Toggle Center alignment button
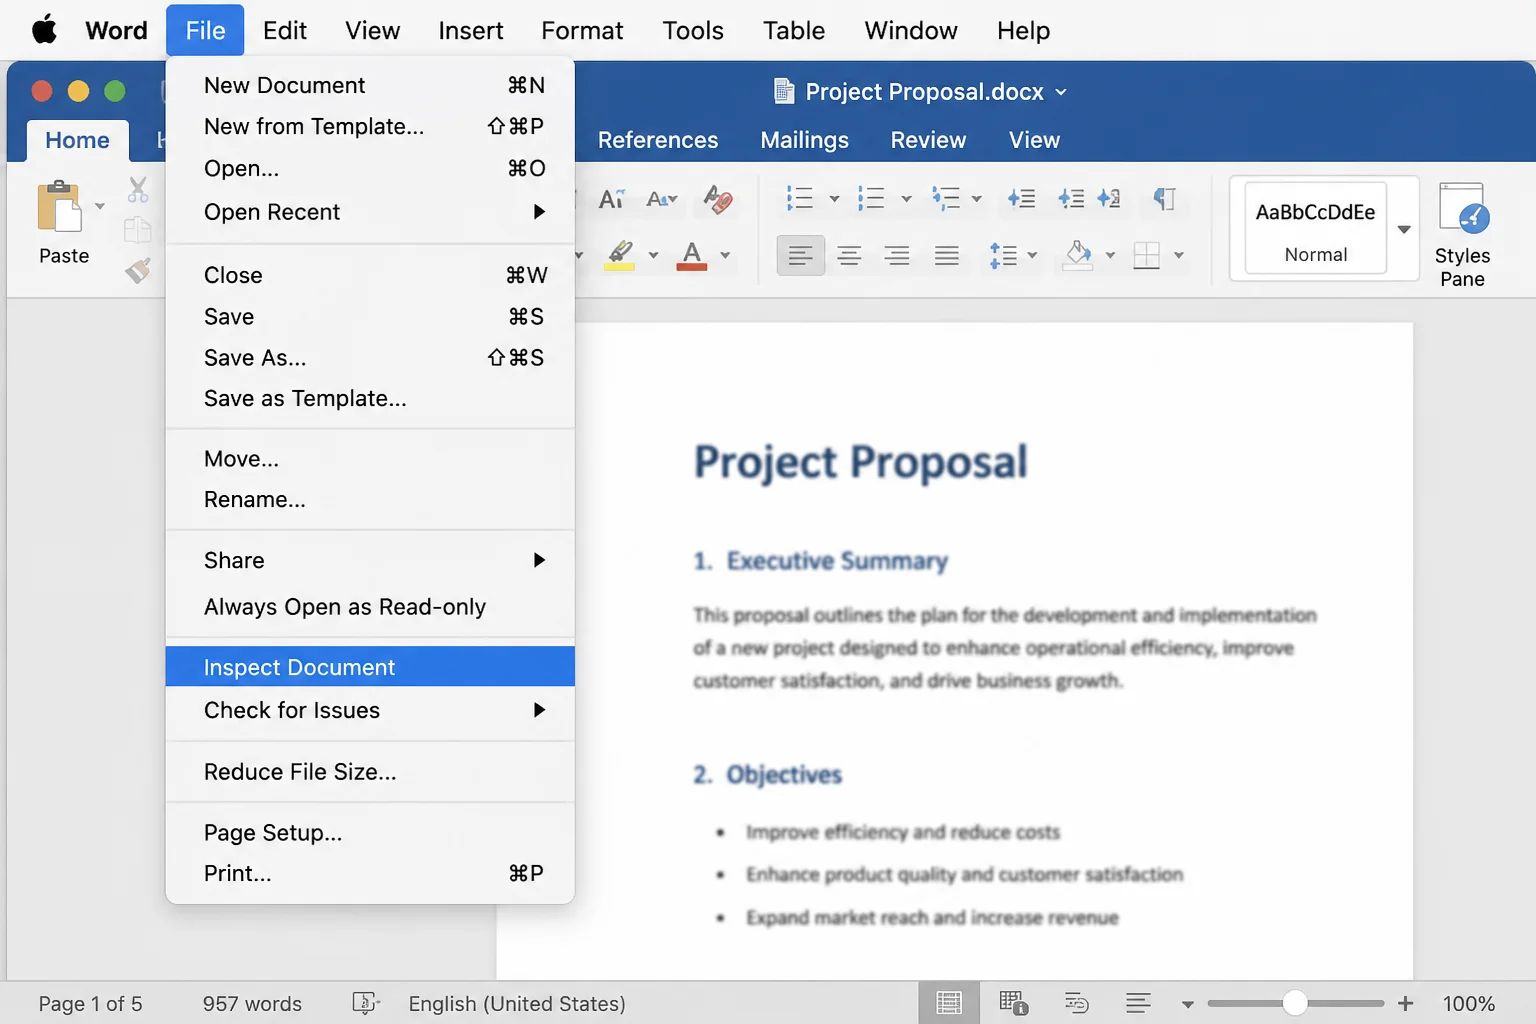1536x1024 pixels. (849, 256)
